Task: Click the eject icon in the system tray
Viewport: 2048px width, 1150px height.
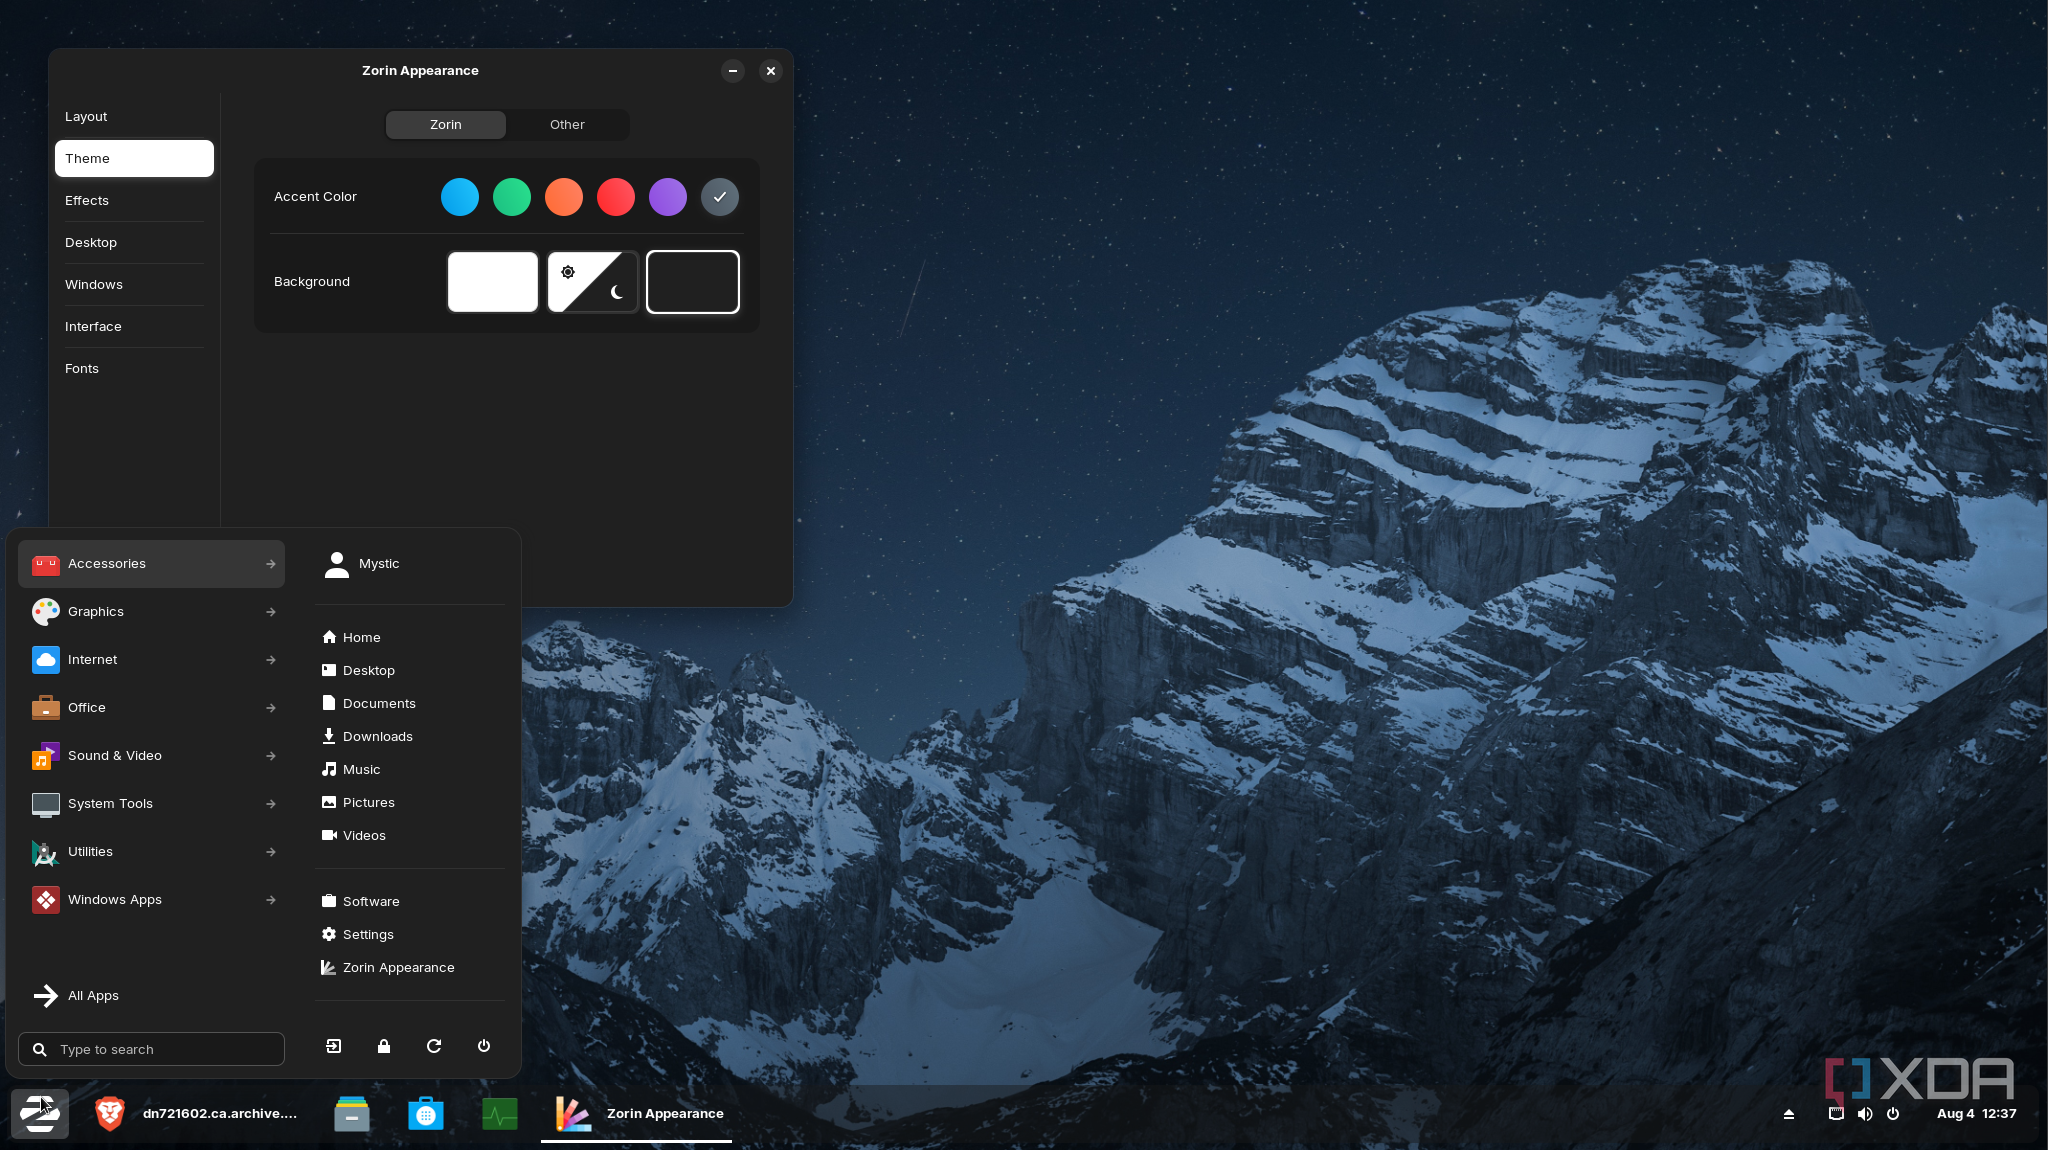Action: (1789, 1113)
